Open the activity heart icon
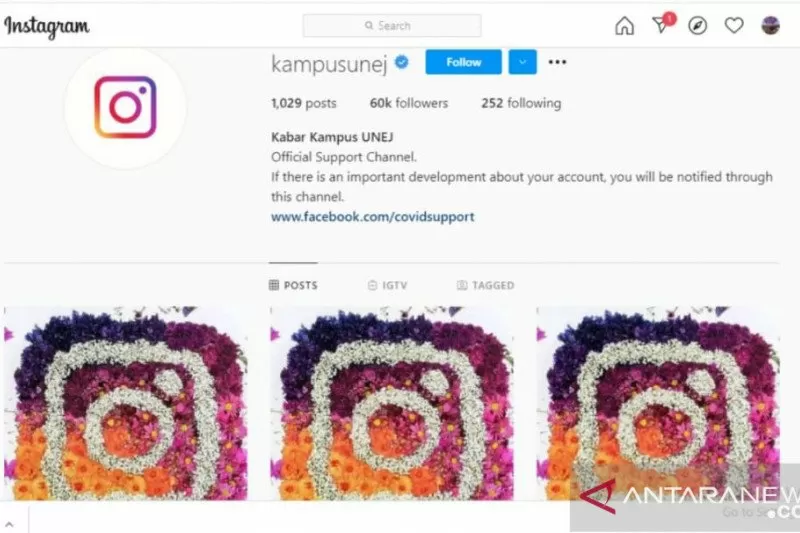The height and width of the screenshot is (533, 800). coord(734,26)
